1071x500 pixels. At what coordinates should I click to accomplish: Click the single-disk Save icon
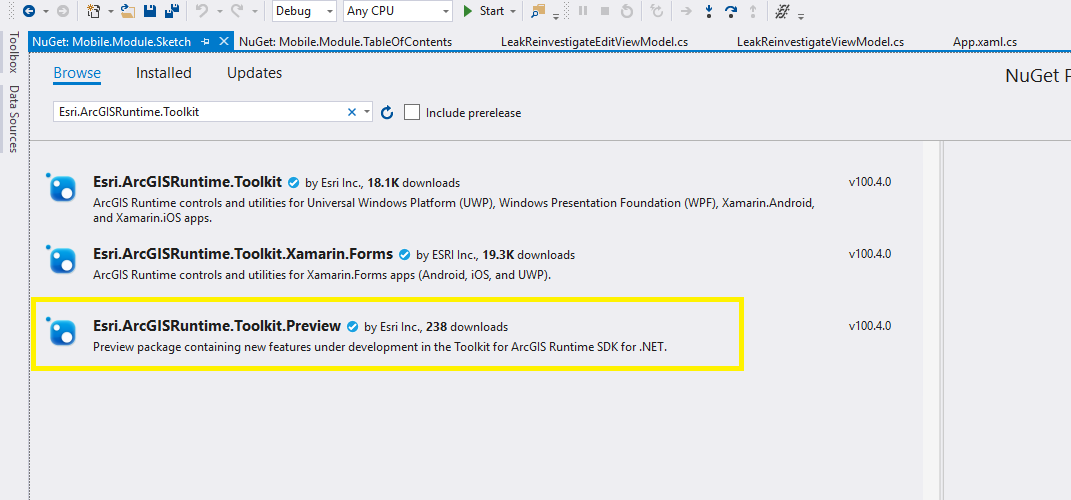149,11
